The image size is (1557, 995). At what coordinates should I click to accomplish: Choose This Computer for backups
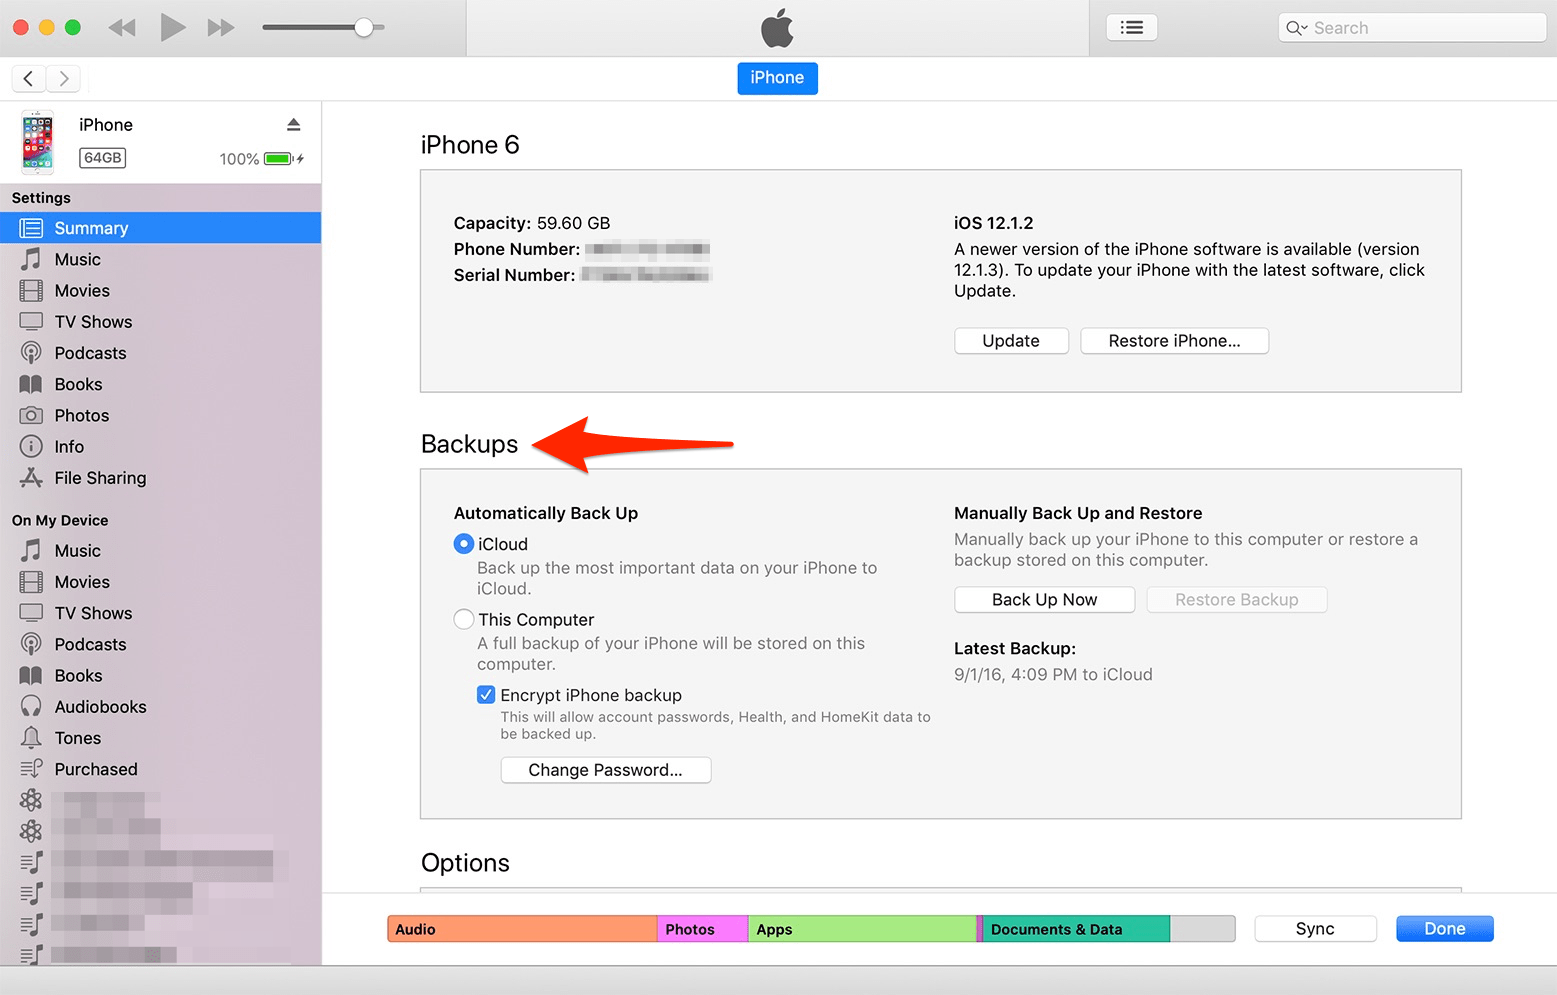463,619
